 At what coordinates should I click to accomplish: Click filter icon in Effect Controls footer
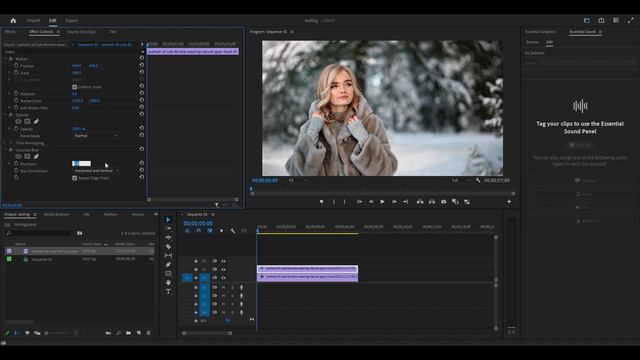pyautogui.click(x=217, y=205)
